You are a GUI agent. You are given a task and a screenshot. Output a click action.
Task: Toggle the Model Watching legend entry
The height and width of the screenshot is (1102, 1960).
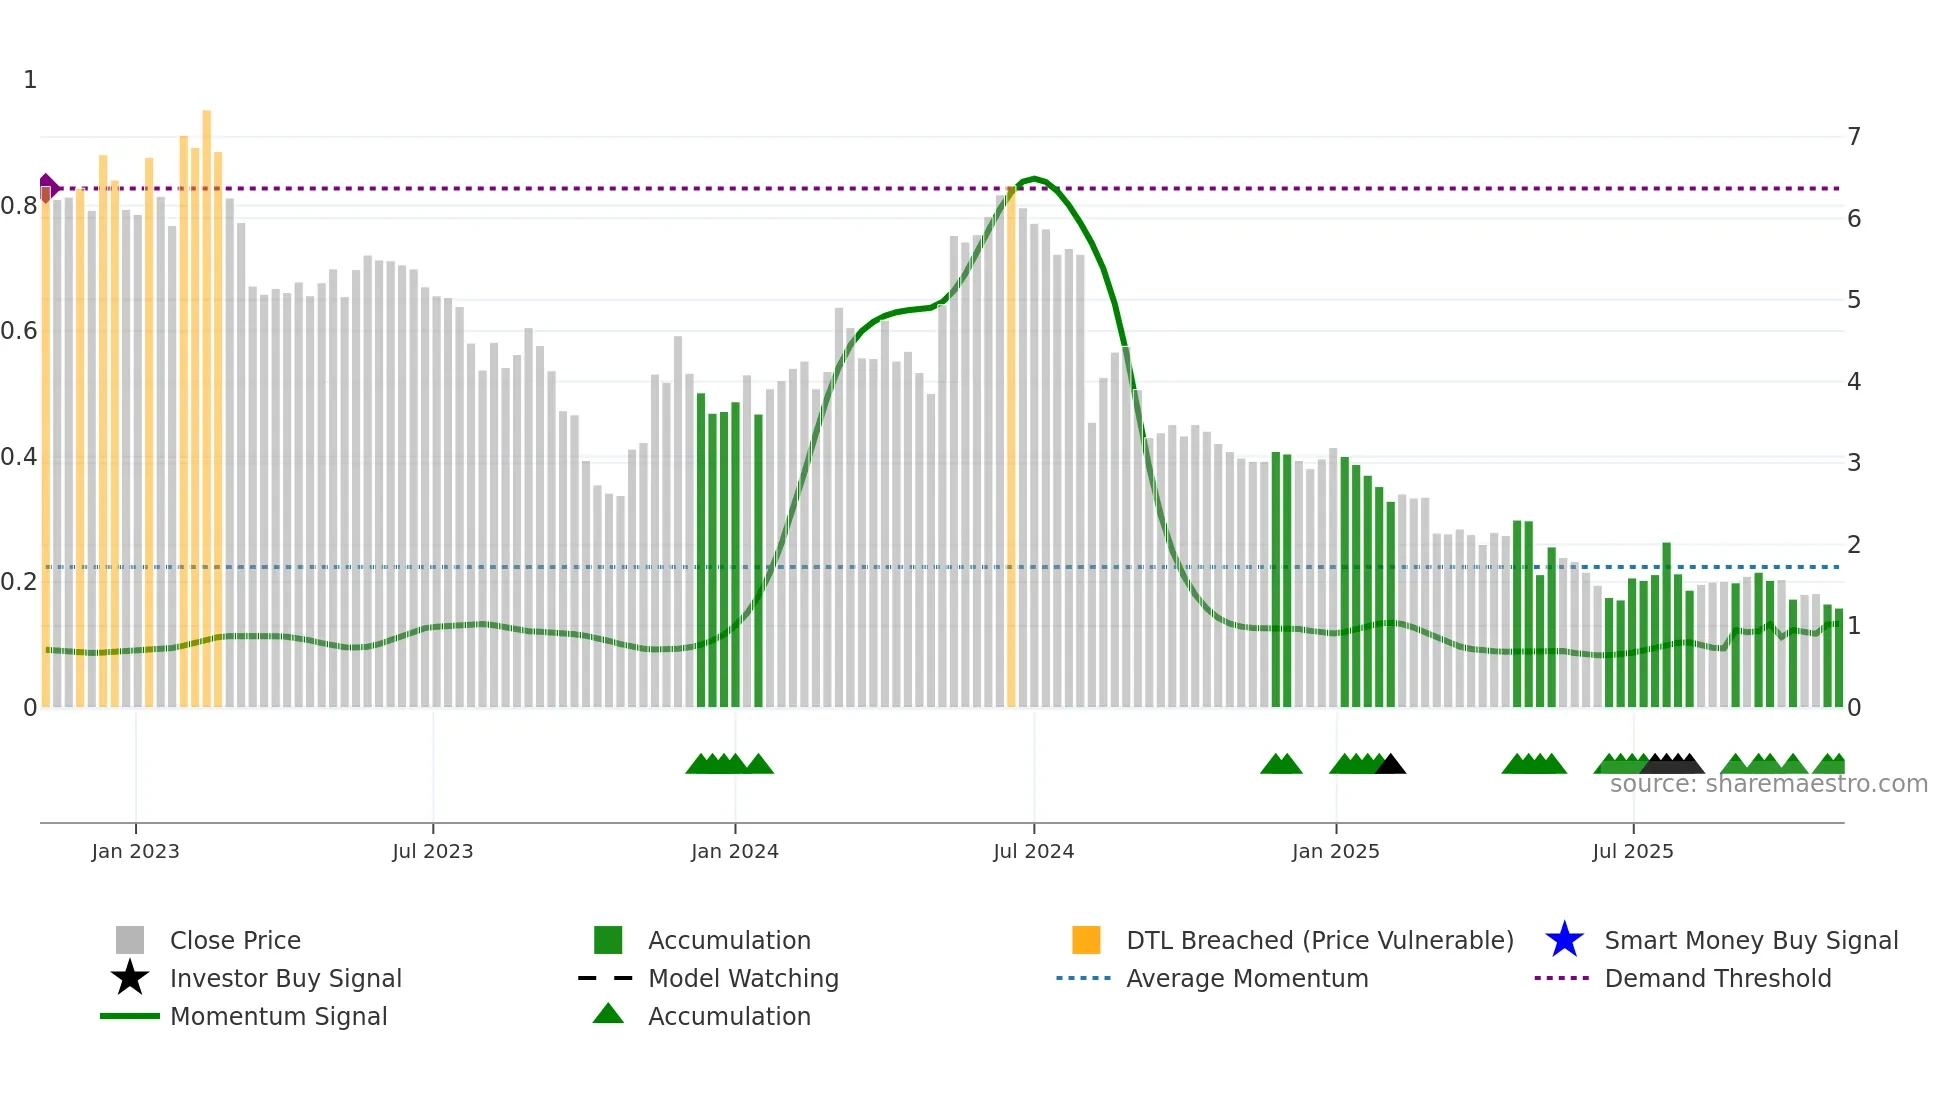(x=743, y=978)
